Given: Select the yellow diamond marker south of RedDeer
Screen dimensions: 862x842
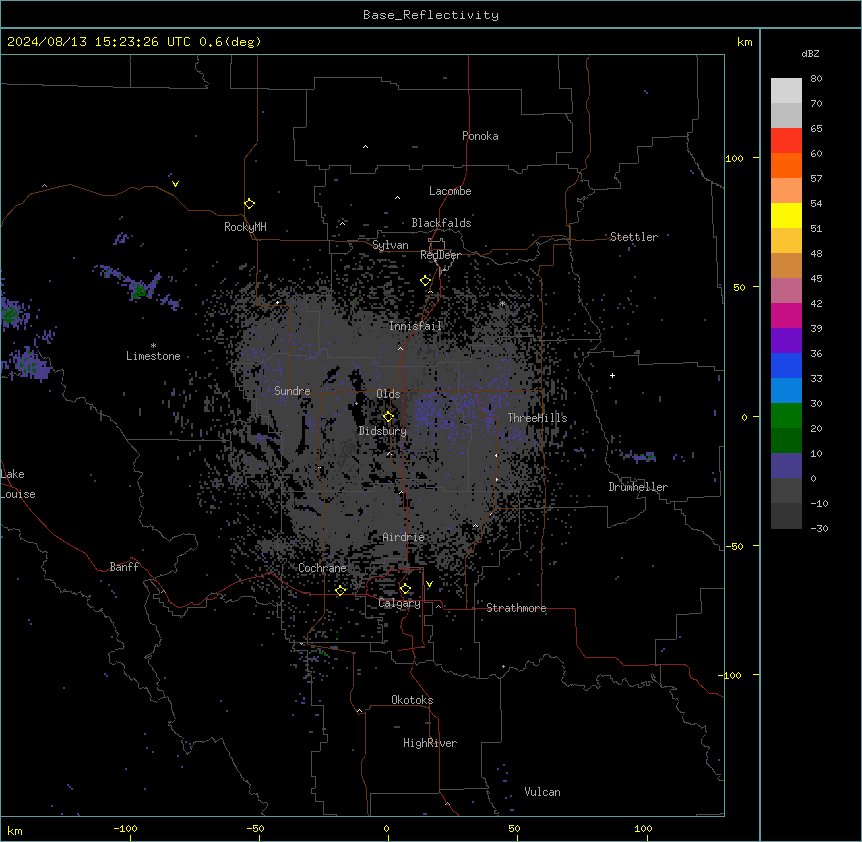Looking at the screenshot, I should 425,281.
